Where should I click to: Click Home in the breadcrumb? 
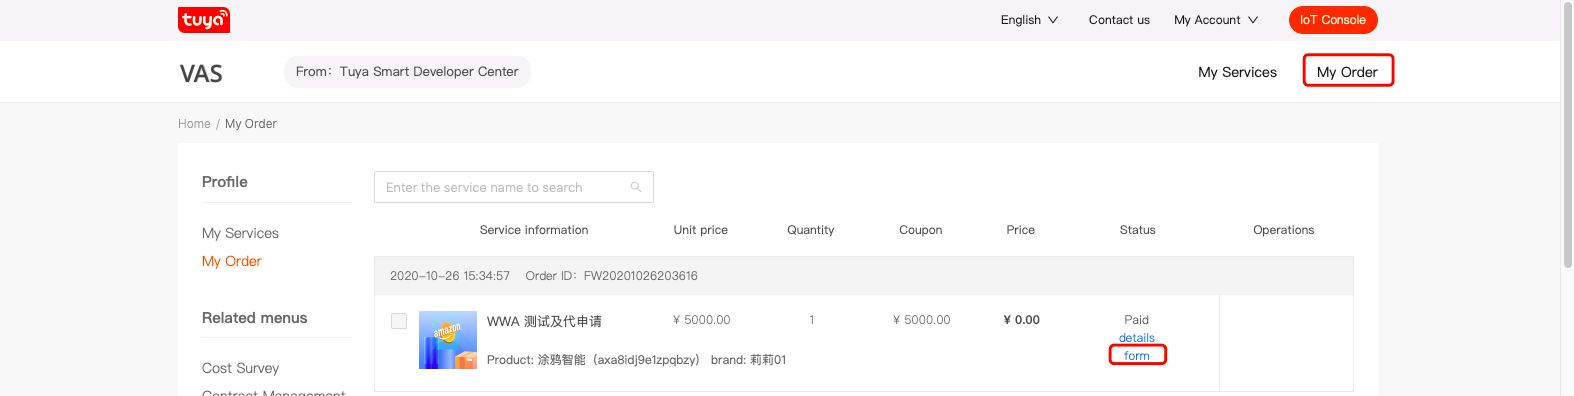pos(194,124)
